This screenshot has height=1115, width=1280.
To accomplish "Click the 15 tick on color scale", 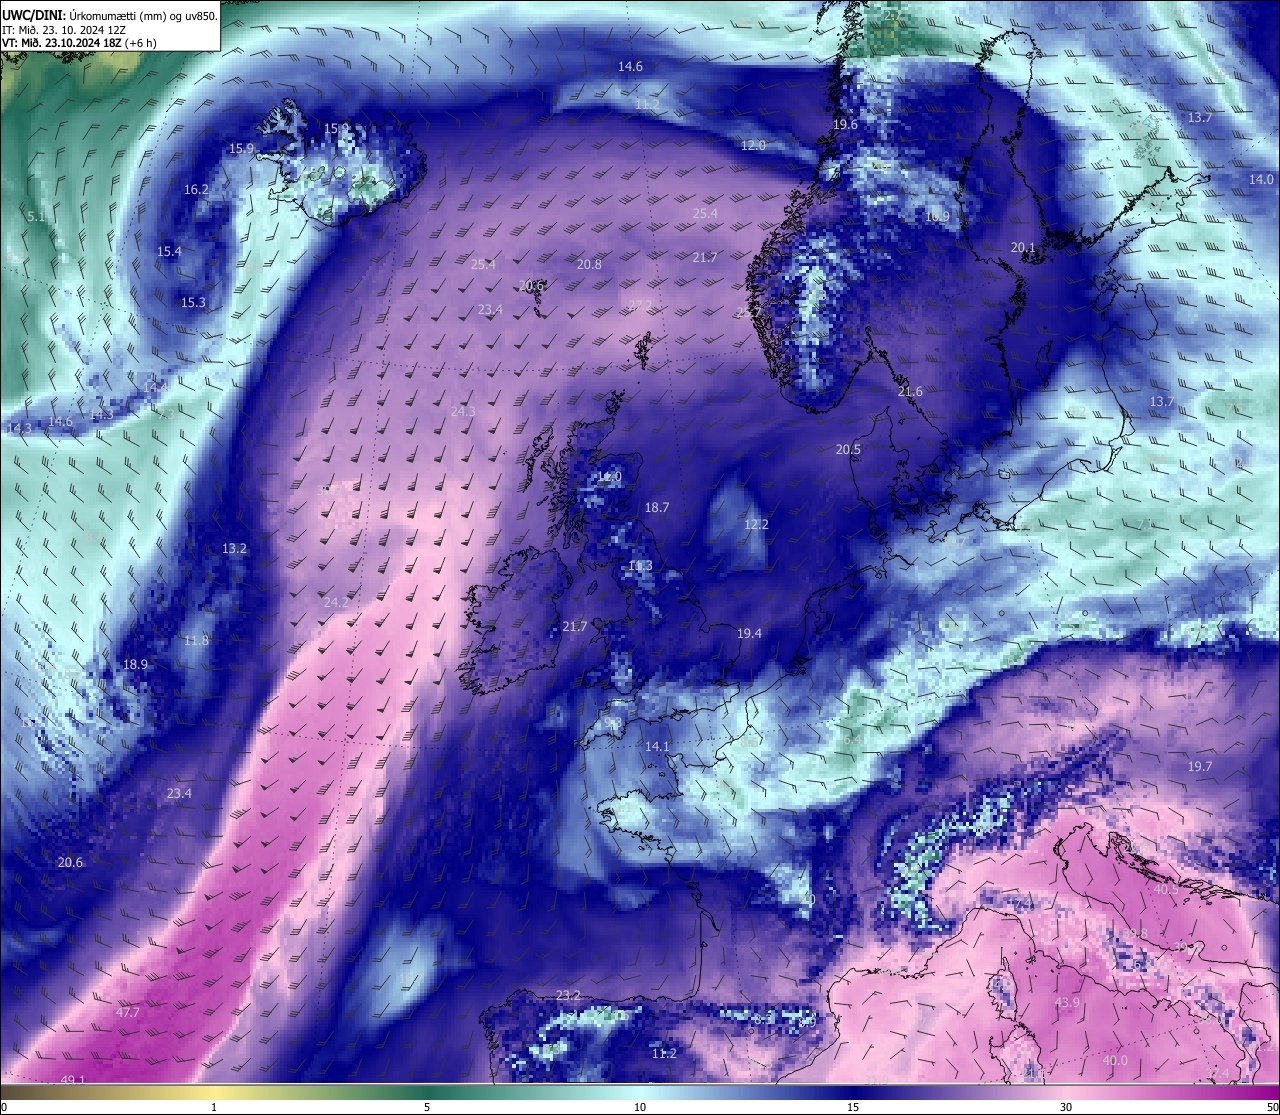I will pos(853,1107).
